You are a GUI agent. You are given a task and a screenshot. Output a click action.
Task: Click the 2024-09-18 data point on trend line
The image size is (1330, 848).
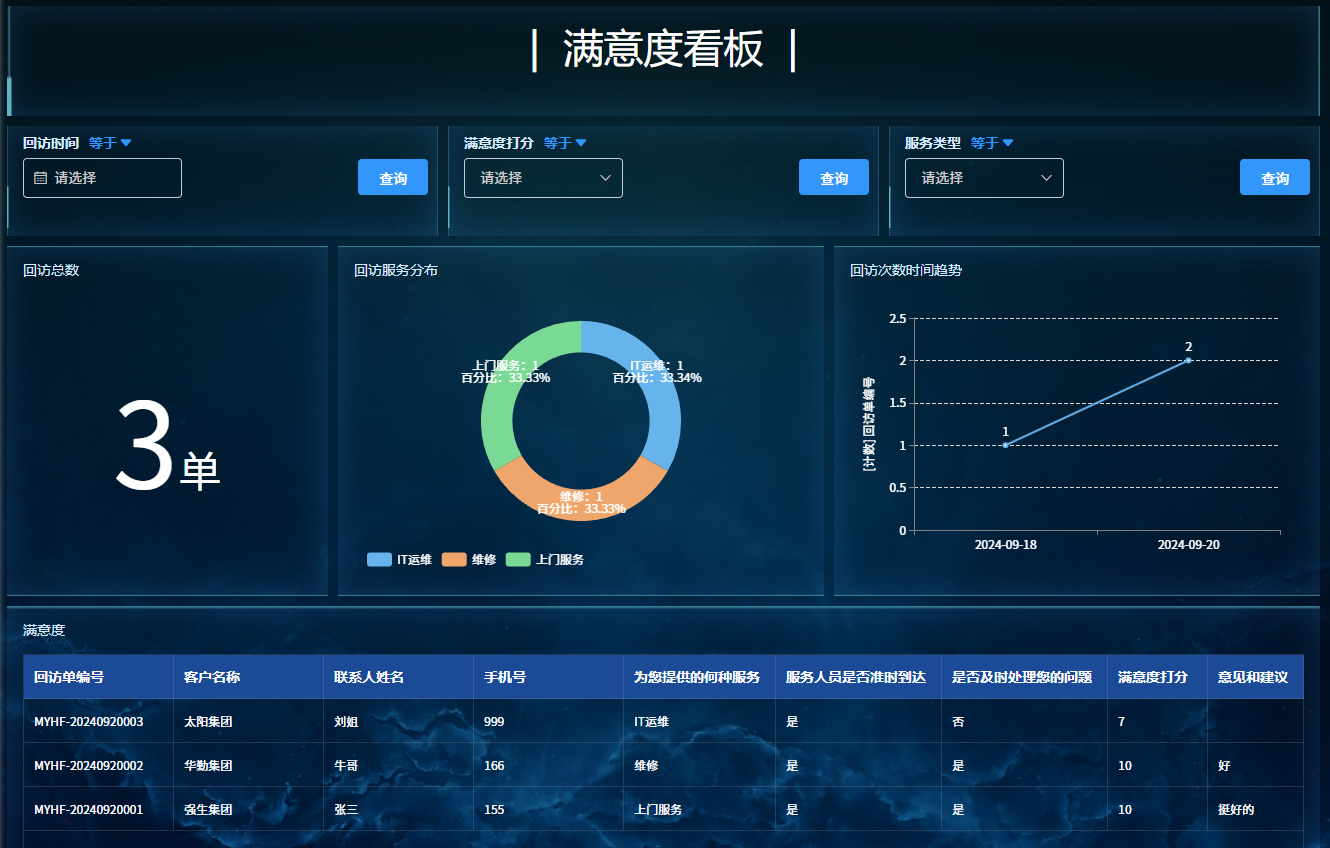[x=1005, y=445]
